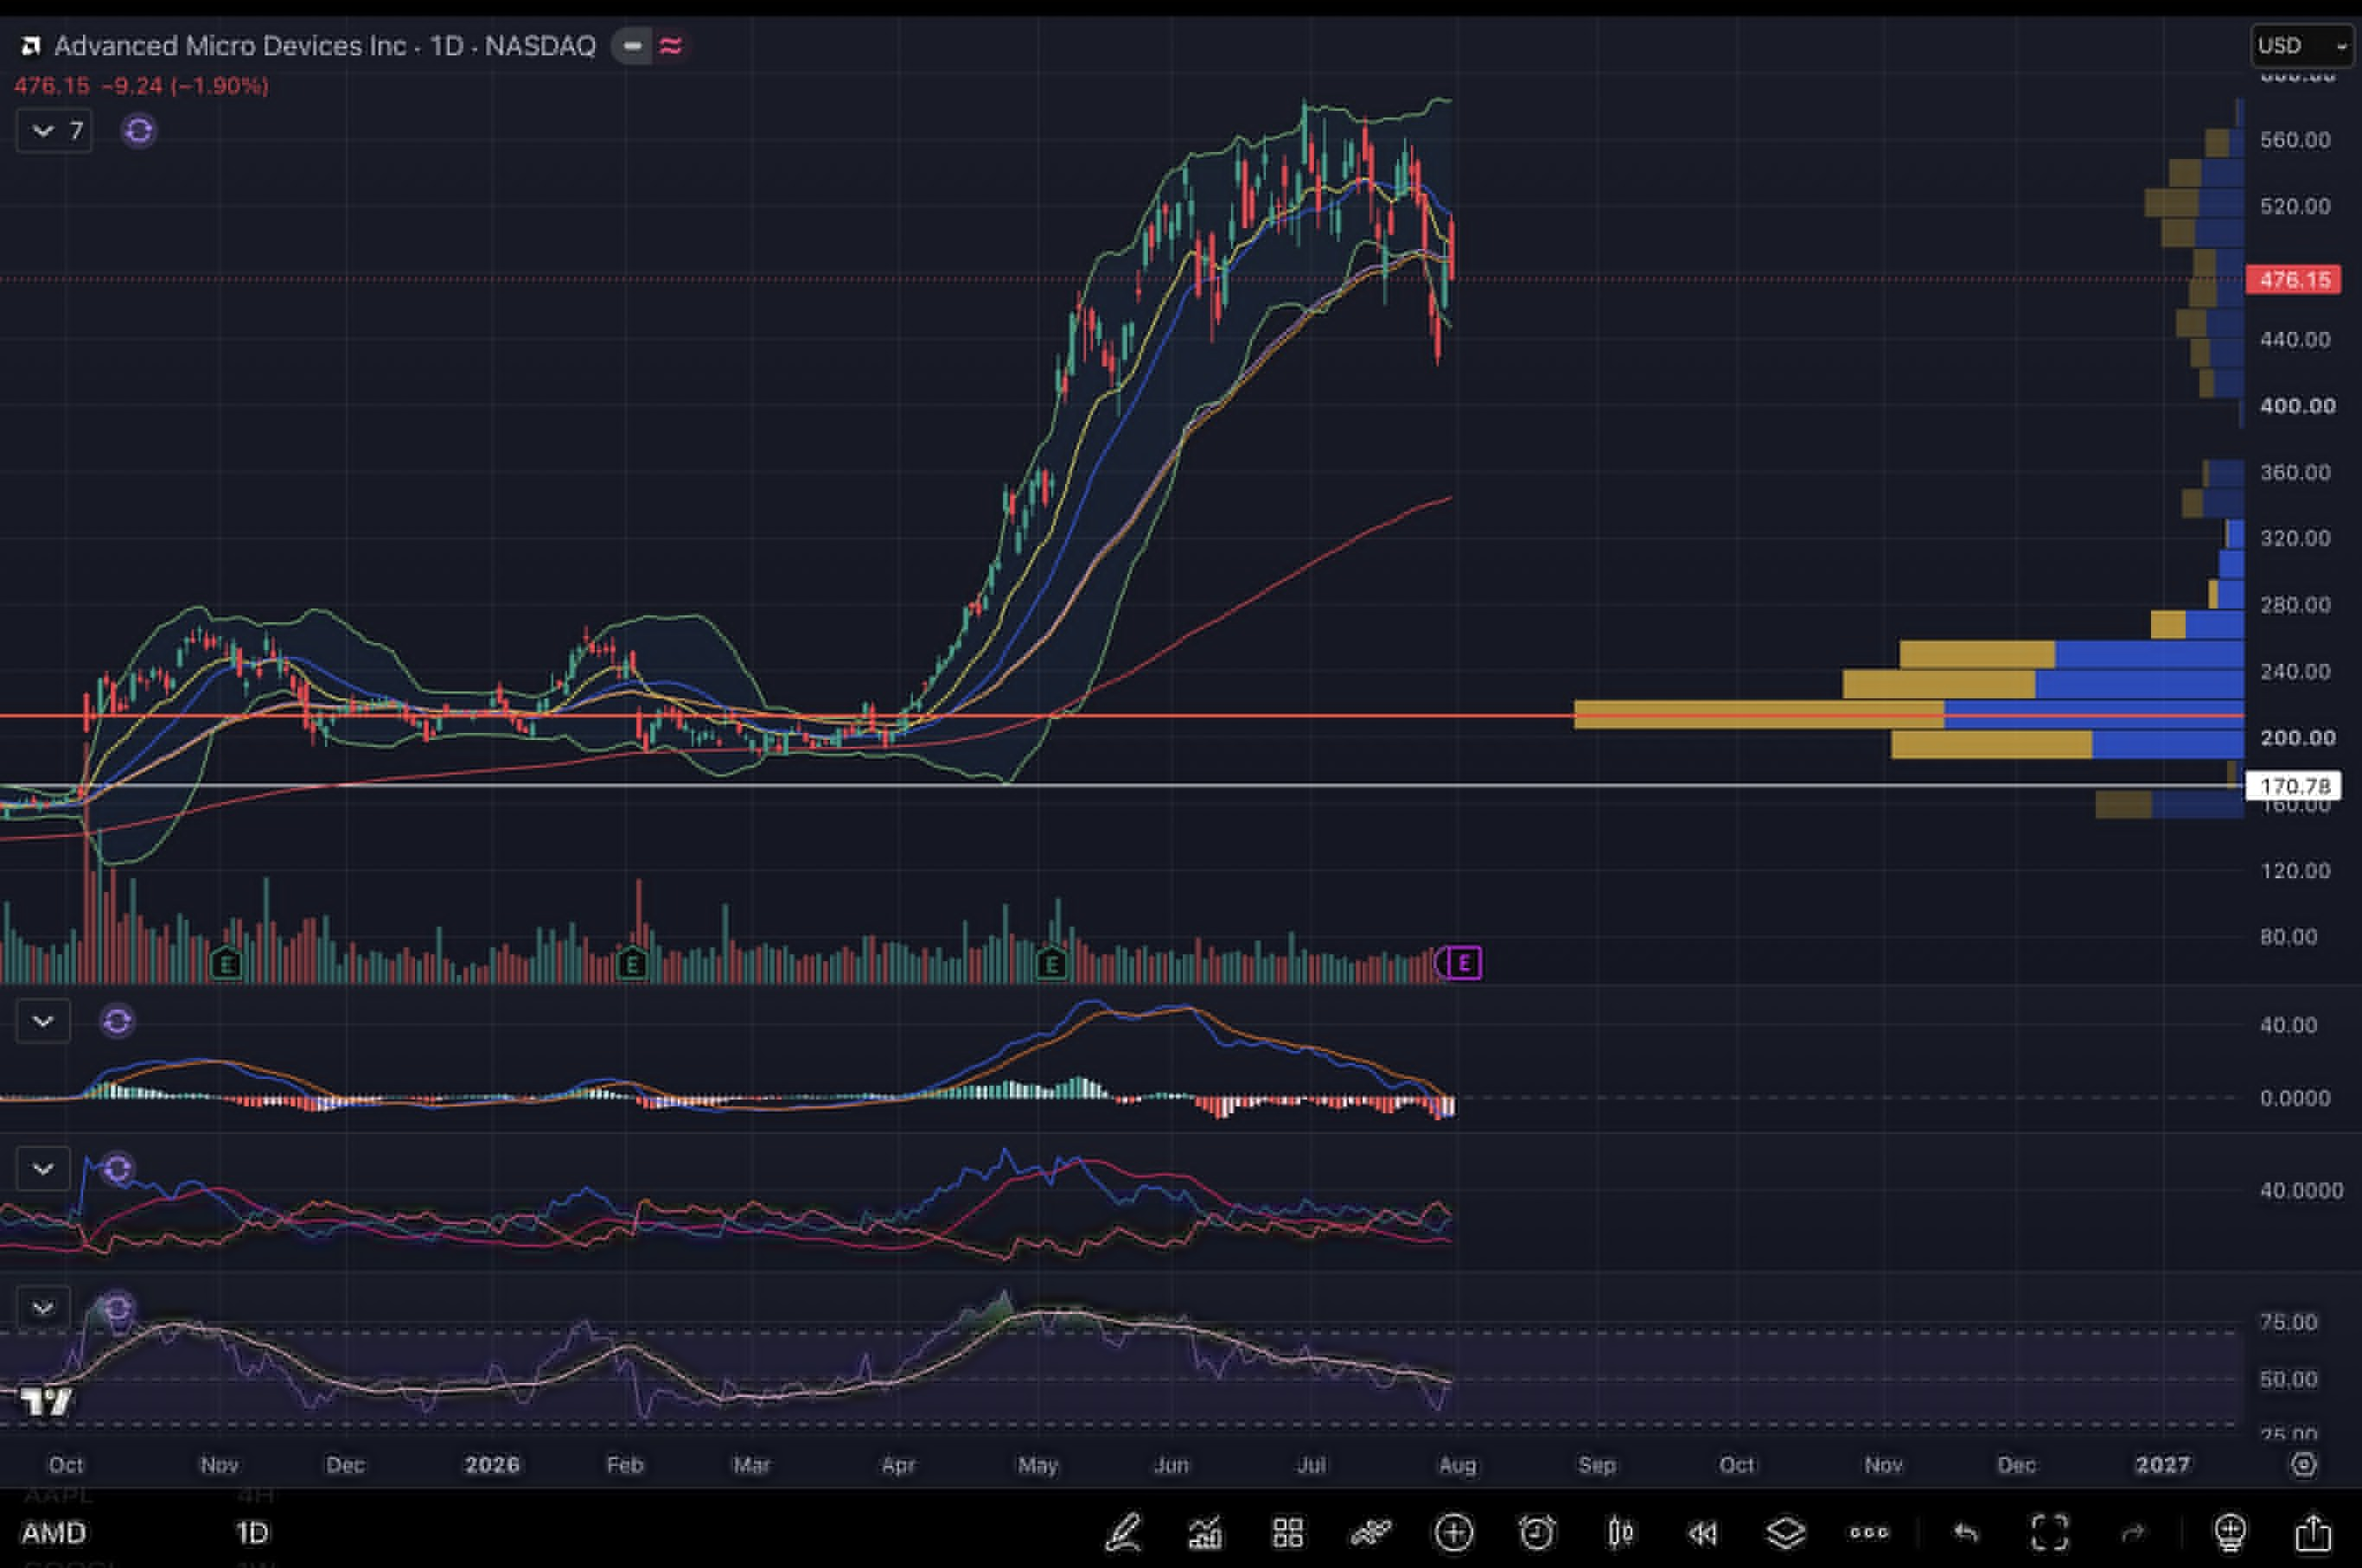Tap purple circular icon in main price pane

pos(139,131)
